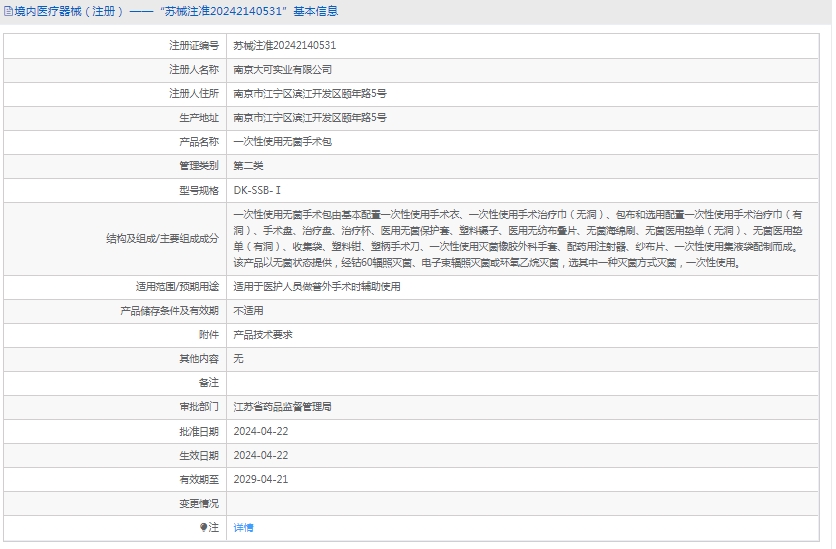836x549 pixels.
Task: Click 产品技术要求 attachment text
Action: pyautogui.click(x=262, y=335)
